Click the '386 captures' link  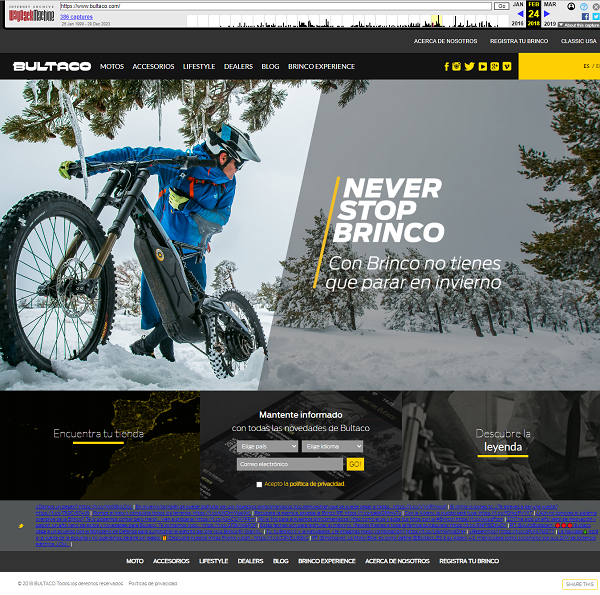pos(78,17)
